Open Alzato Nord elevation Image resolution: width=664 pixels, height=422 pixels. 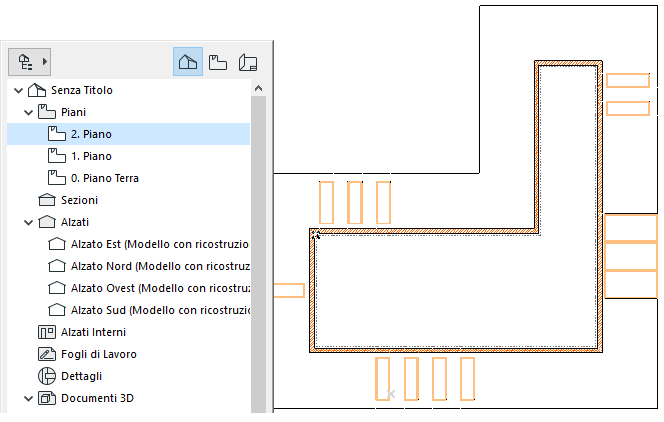point(160,266)
